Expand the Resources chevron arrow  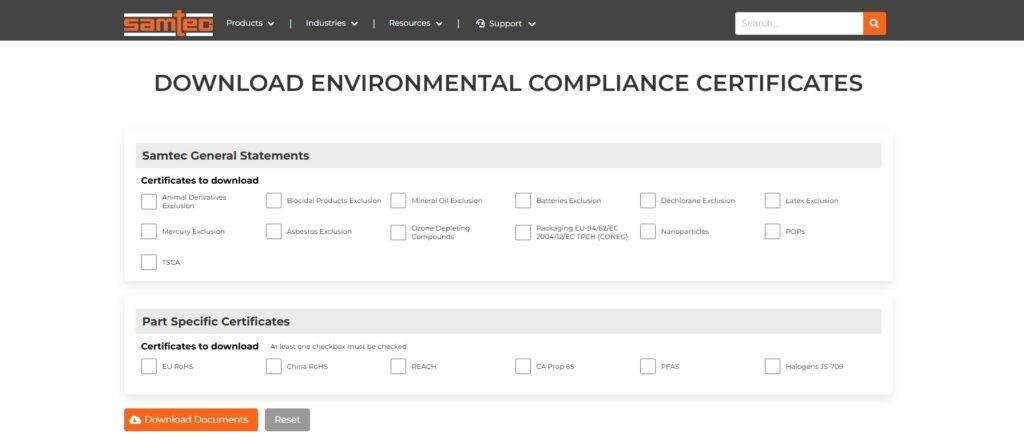tap(439, 24)
